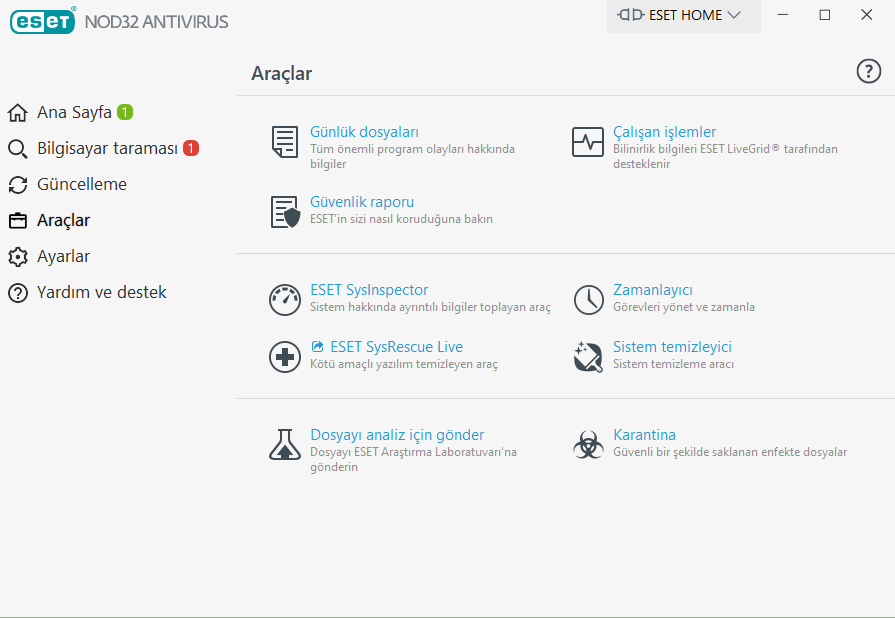This screenshot has height=618, width=895.
Task: Click the Güvenlik raporu shield-document icon
Action: click(284, 211)
